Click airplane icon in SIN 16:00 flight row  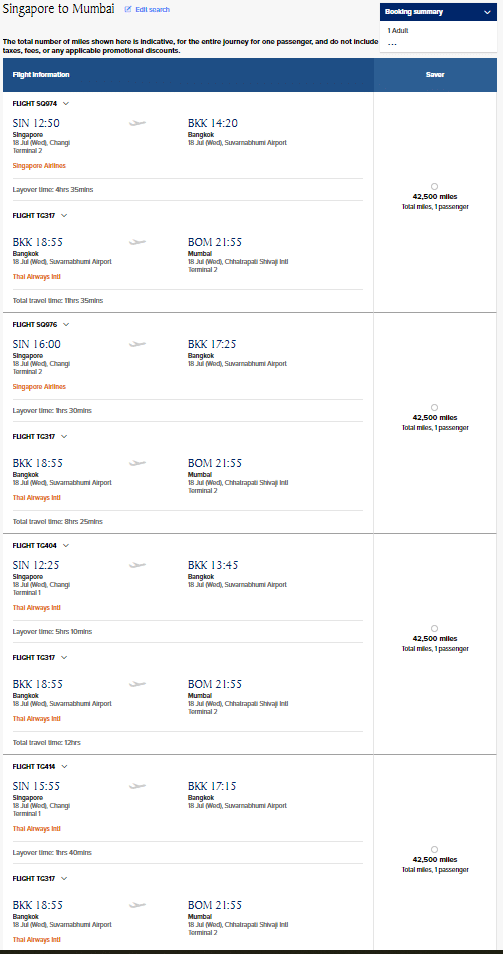point(137,344)
